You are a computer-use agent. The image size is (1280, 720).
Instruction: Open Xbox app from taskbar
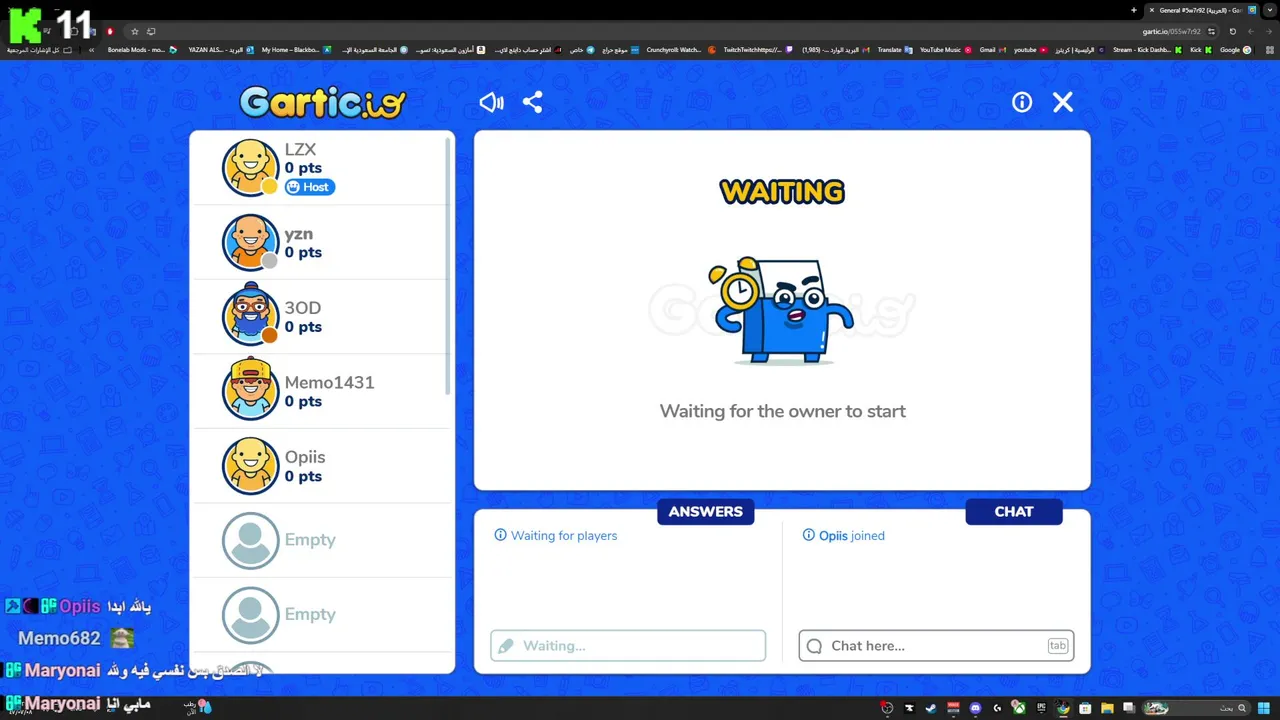1018,708
